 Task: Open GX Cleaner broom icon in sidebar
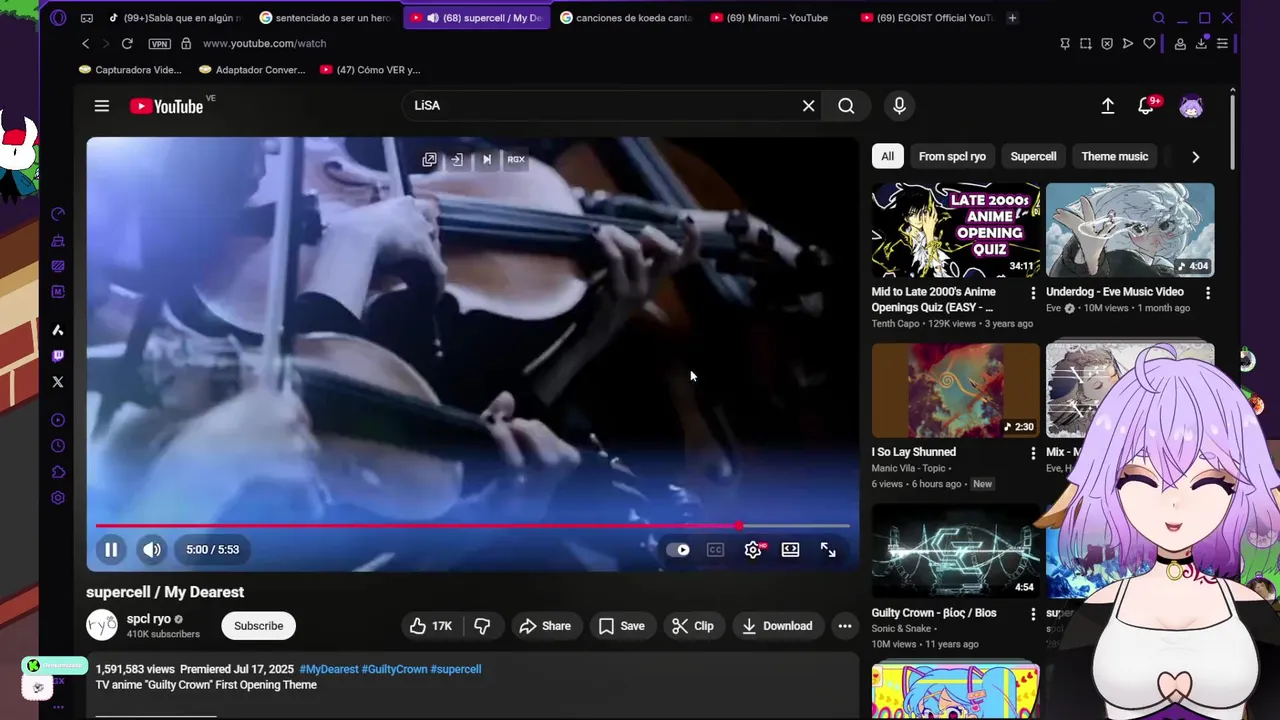[58, 241]
